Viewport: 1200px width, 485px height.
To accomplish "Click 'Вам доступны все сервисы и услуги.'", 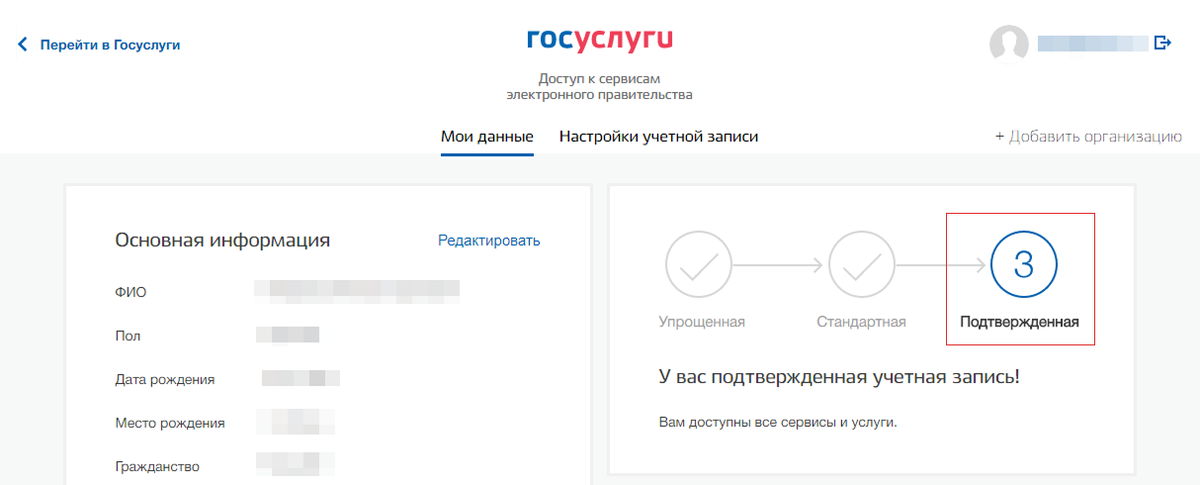I will tap(778, 422).
